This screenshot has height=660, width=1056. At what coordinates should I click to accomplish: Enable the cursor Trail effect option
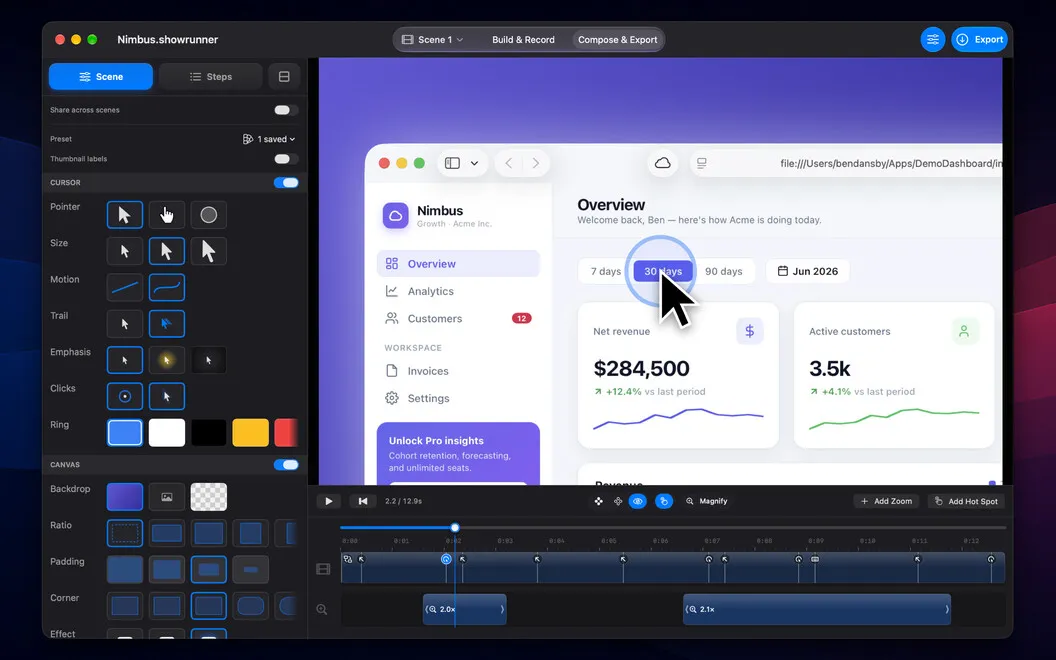(166, 324)
